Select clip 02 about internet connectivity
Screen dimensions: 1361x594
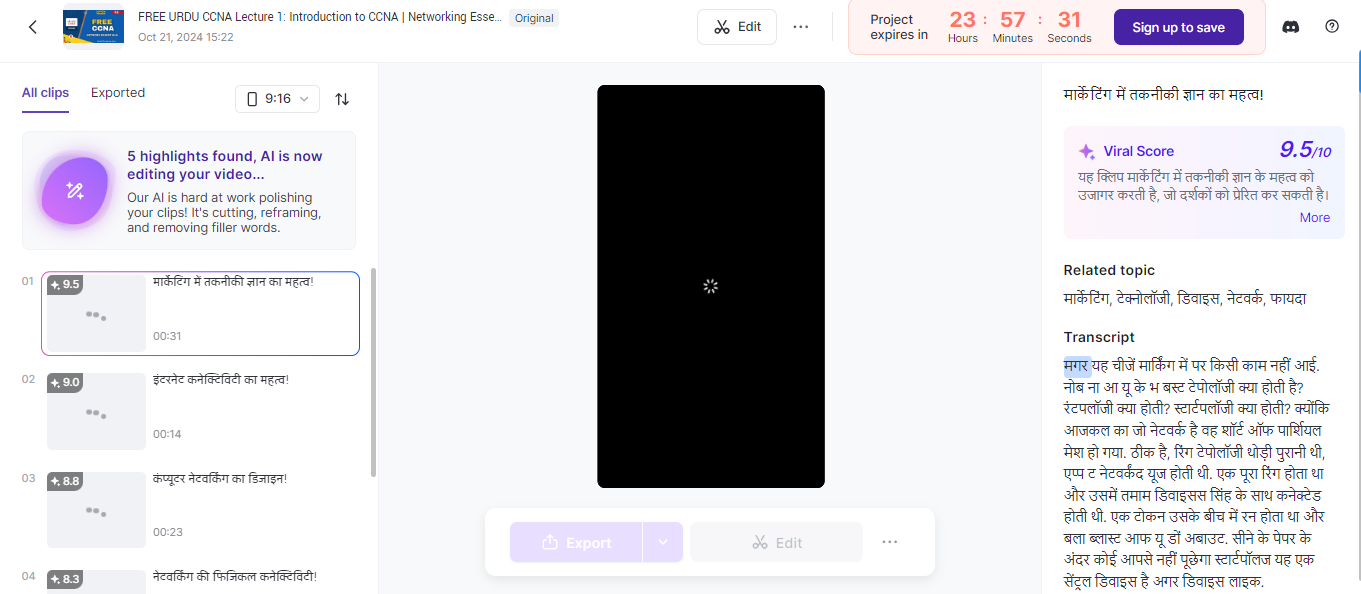click(x=200, y=411)
